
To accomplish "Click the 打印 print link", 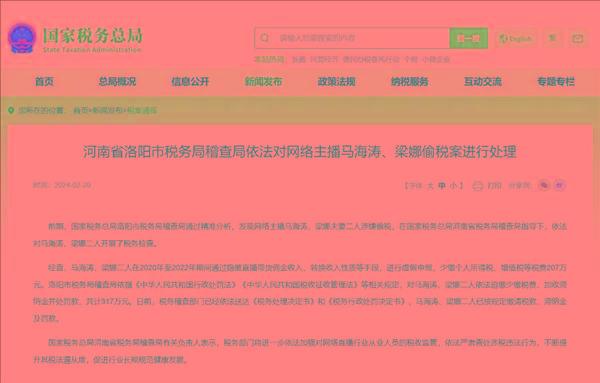I will [x=494, y=186].
